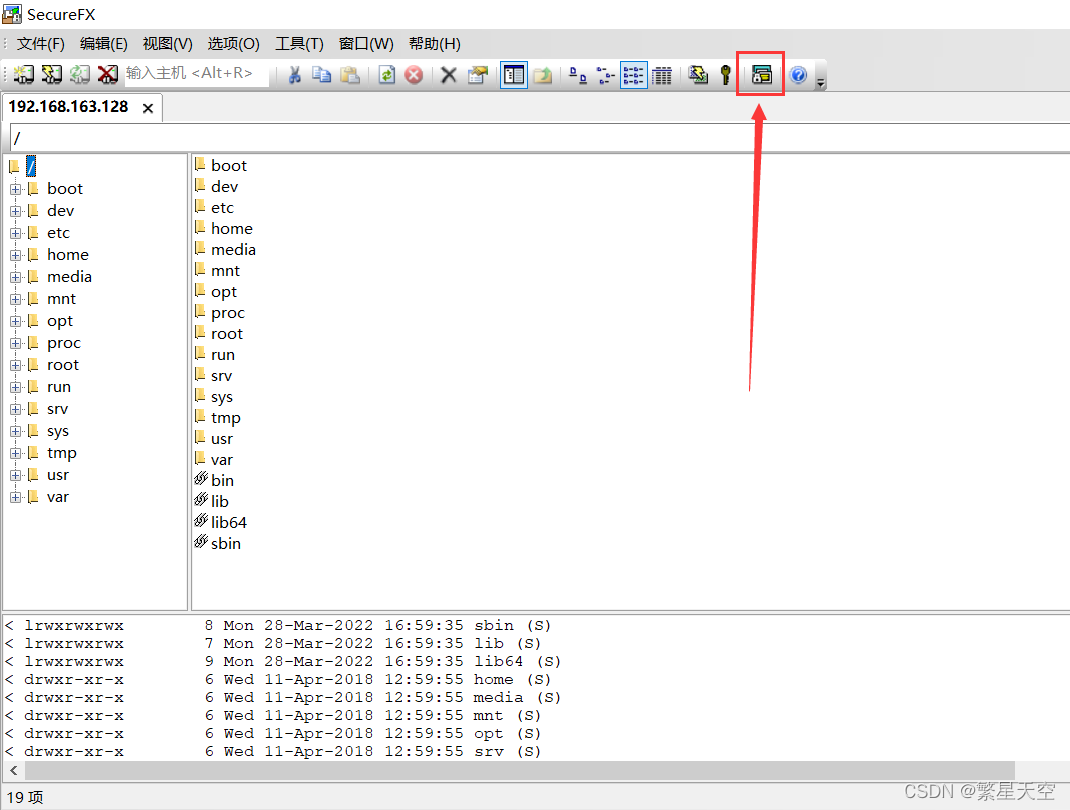Expand the proc folder in tree
This screenshot has height=810, width=1070.
15,343
